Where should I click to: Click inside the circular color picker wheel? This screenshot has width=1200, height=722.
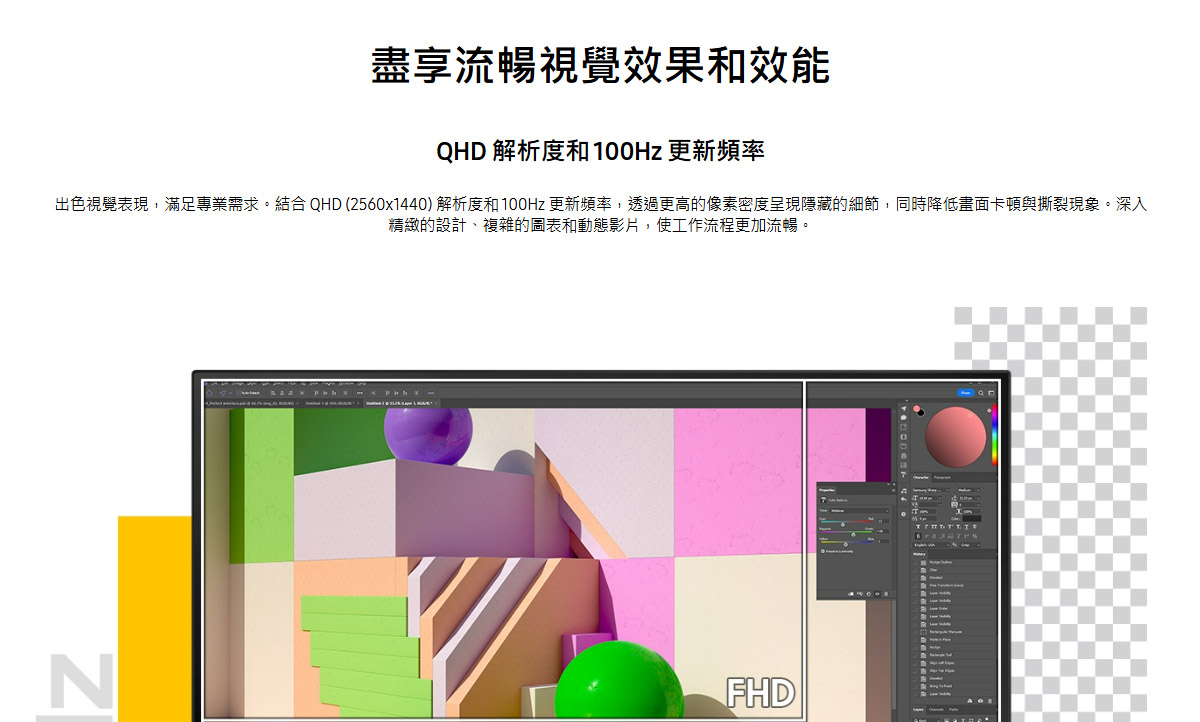pos(955,436)
